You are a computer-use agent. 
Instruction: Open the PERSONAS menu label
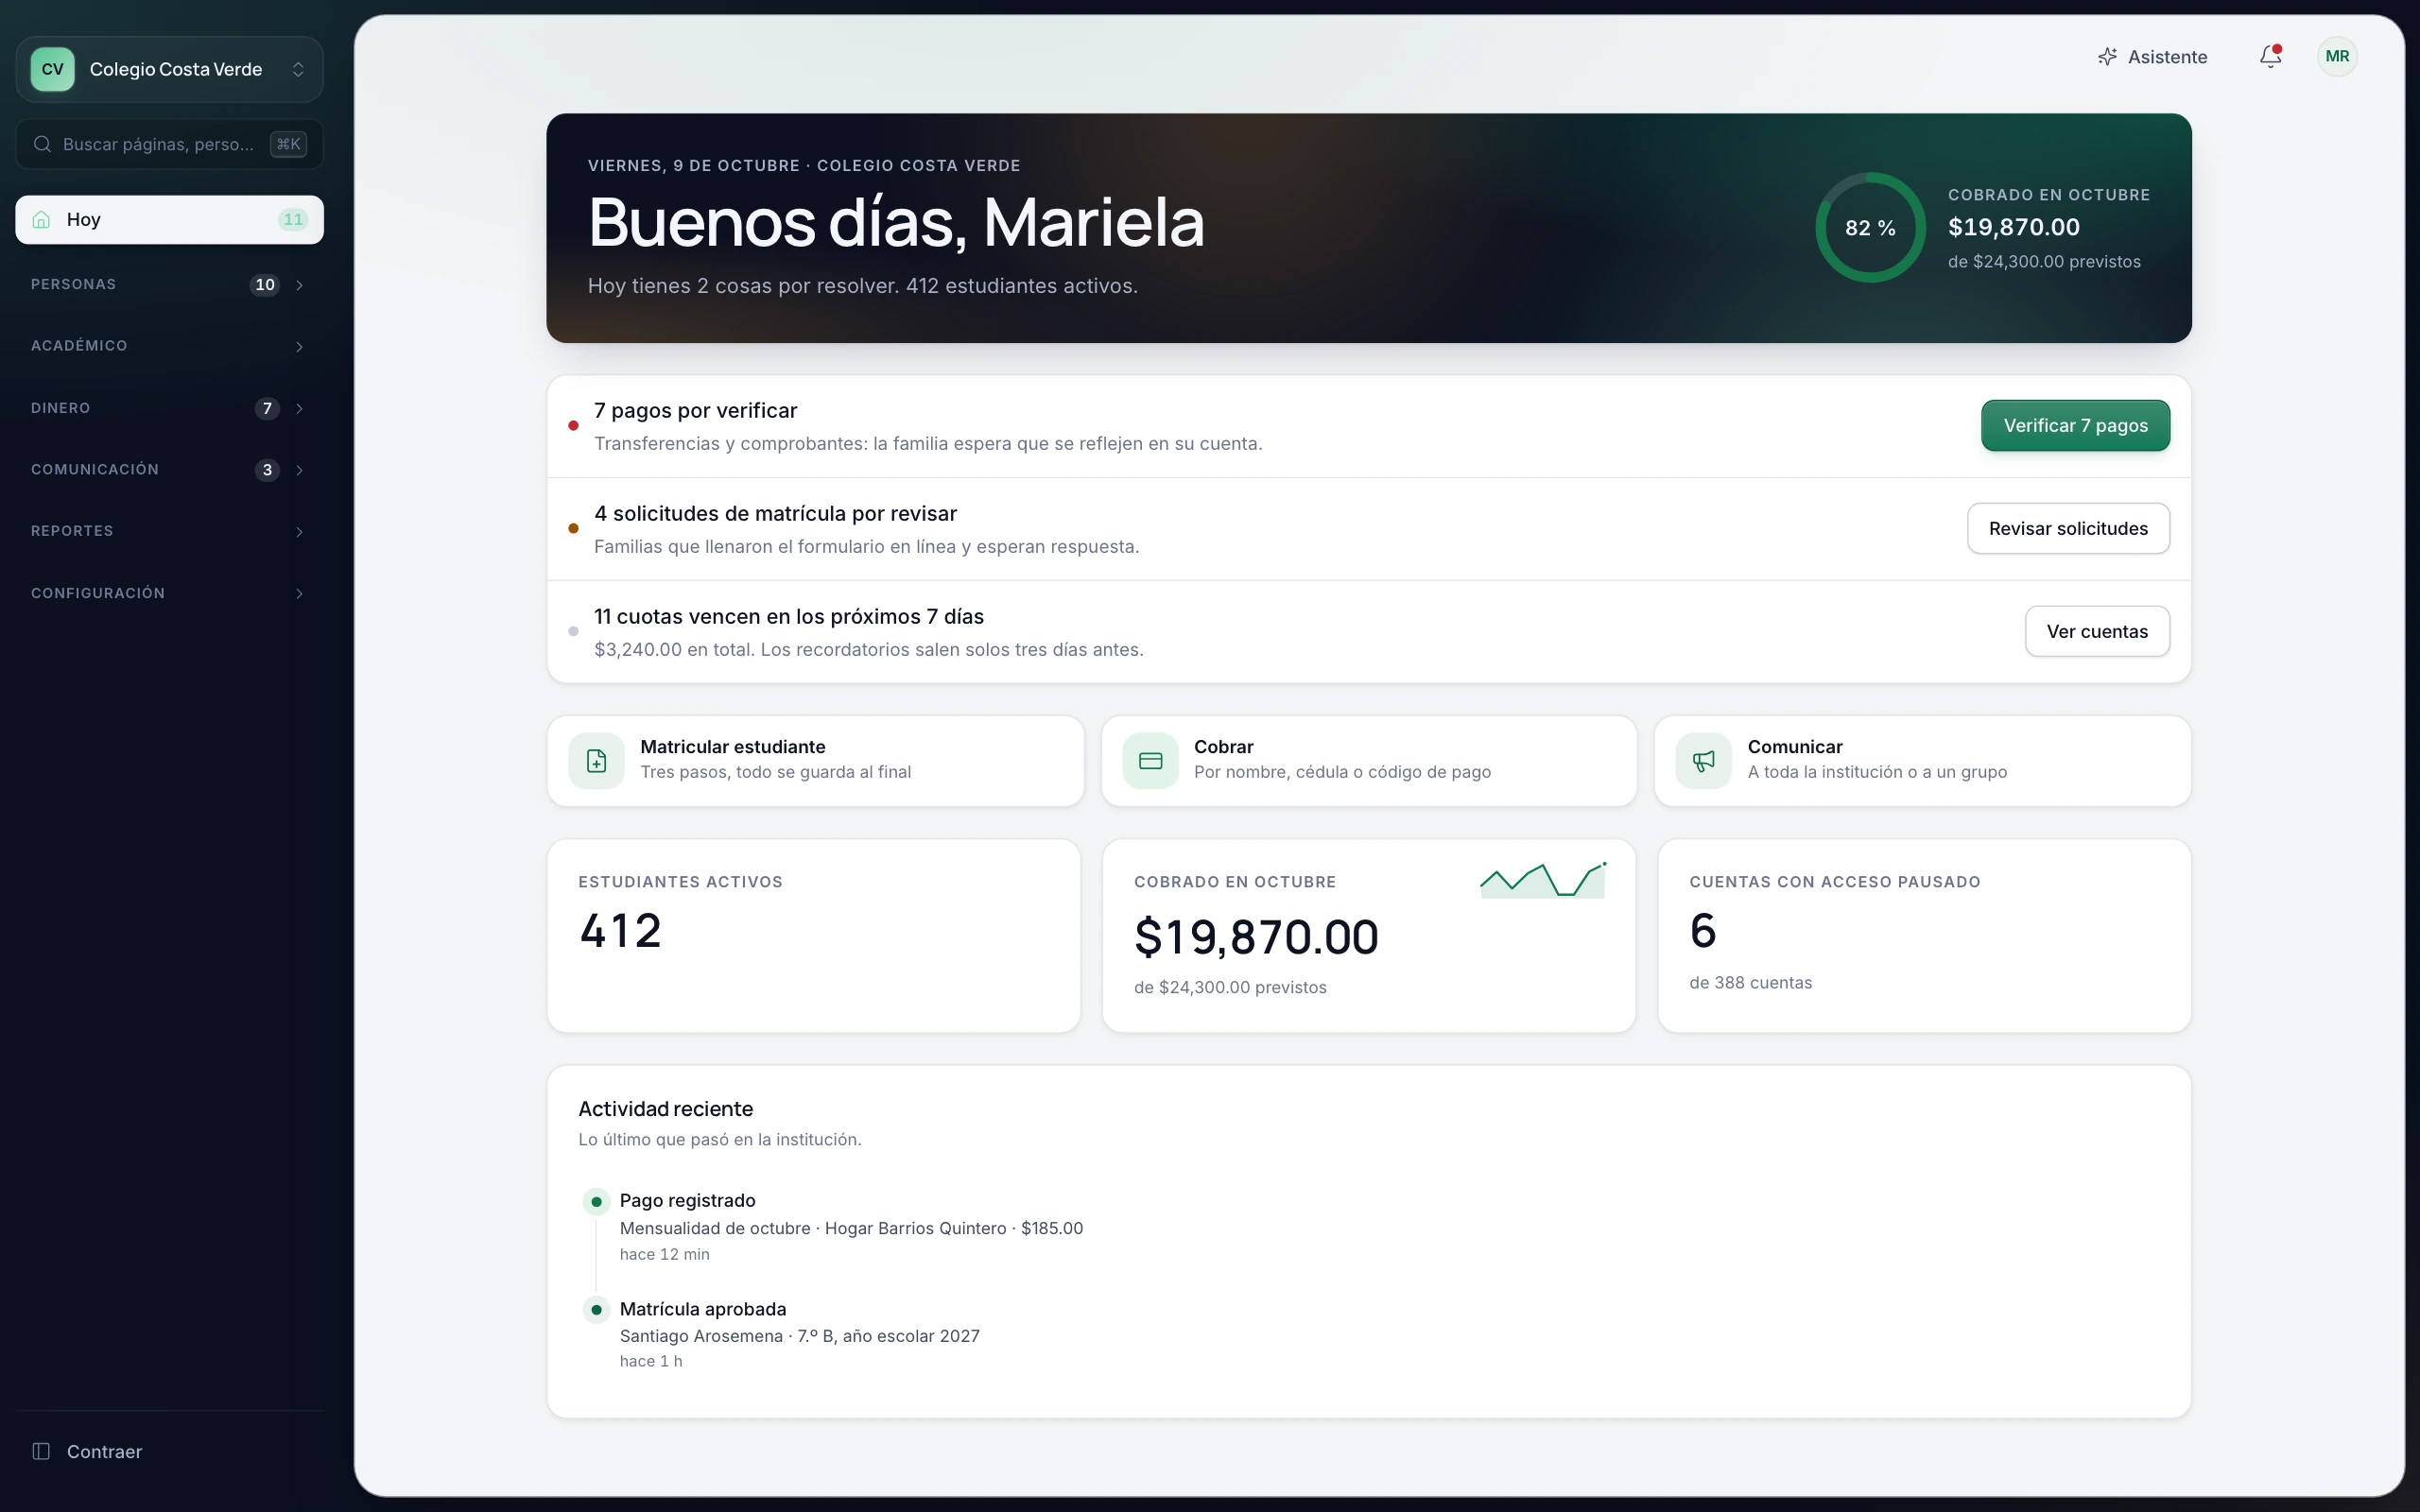(73, 285)
